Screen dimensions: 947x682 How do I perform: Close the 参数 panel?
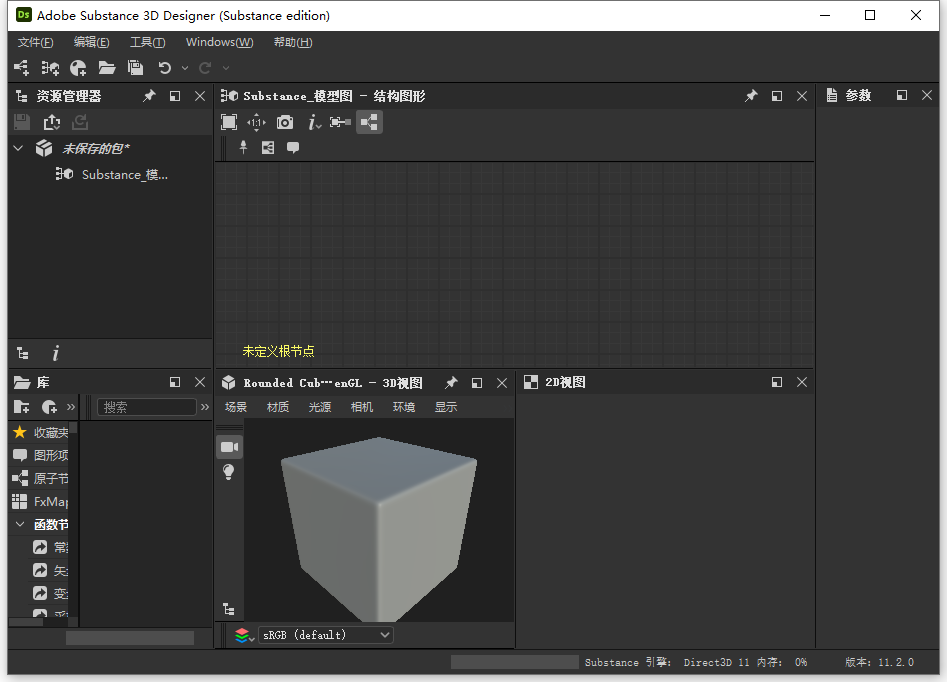[927, 95]
